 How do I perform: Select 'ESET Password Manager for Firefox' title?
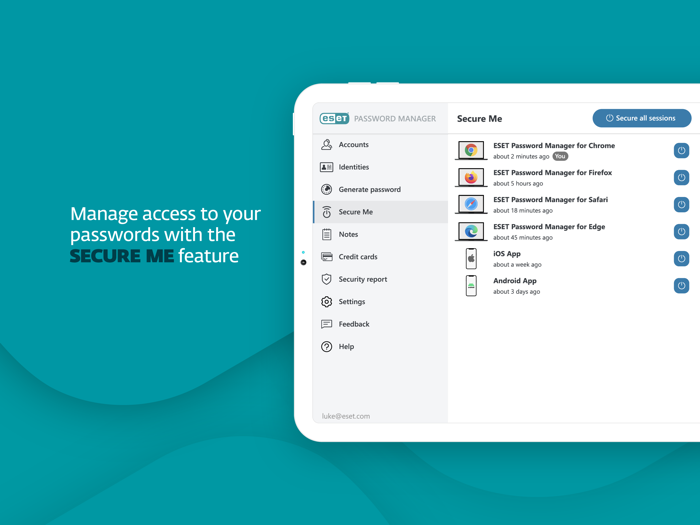553,173
